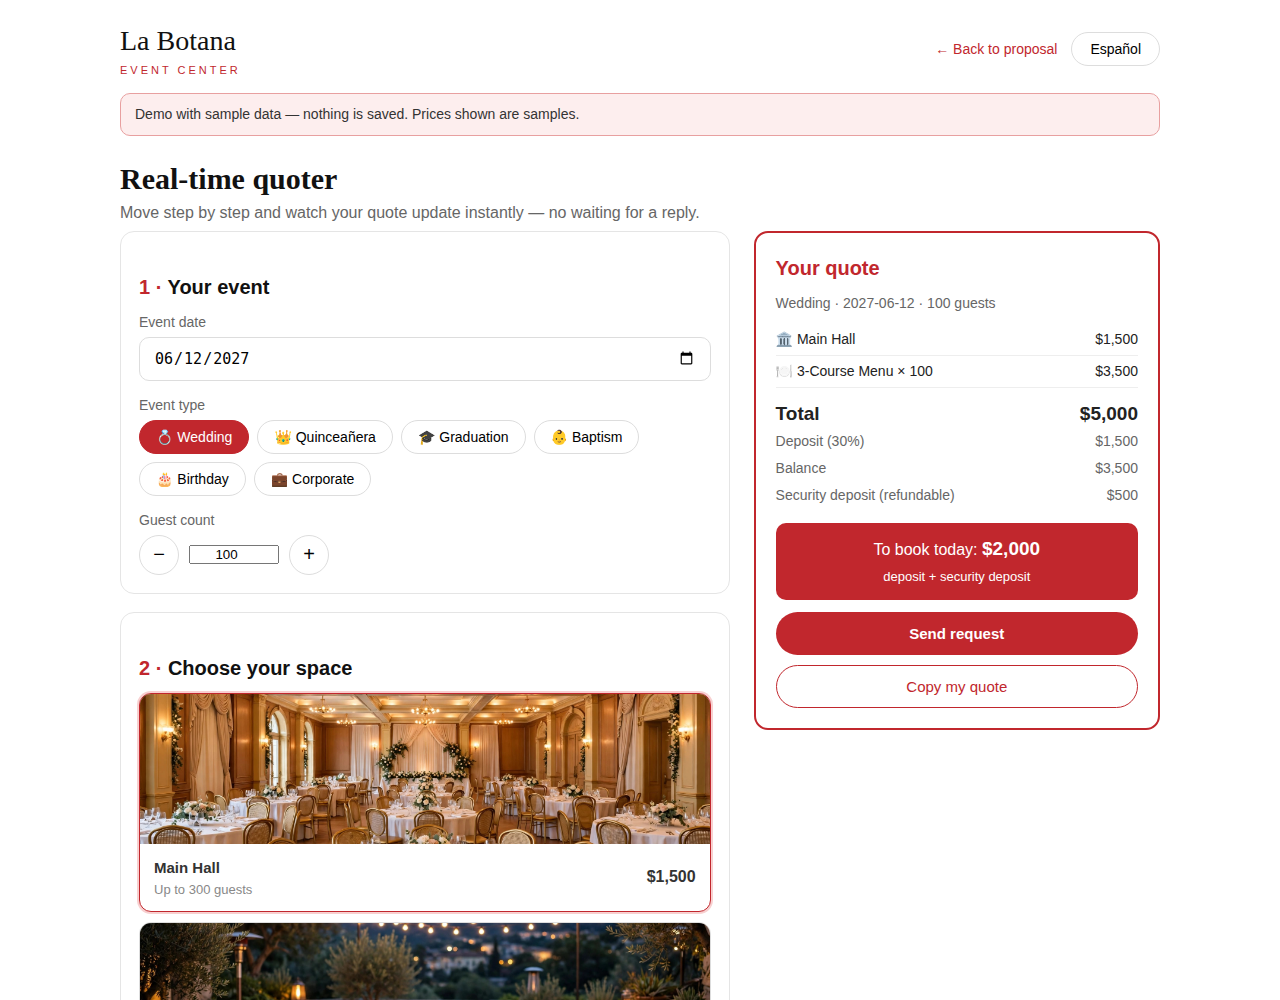The image size is (1280, 1000).
Task: Choose the Birthday event type
Action: coord(192,479)
